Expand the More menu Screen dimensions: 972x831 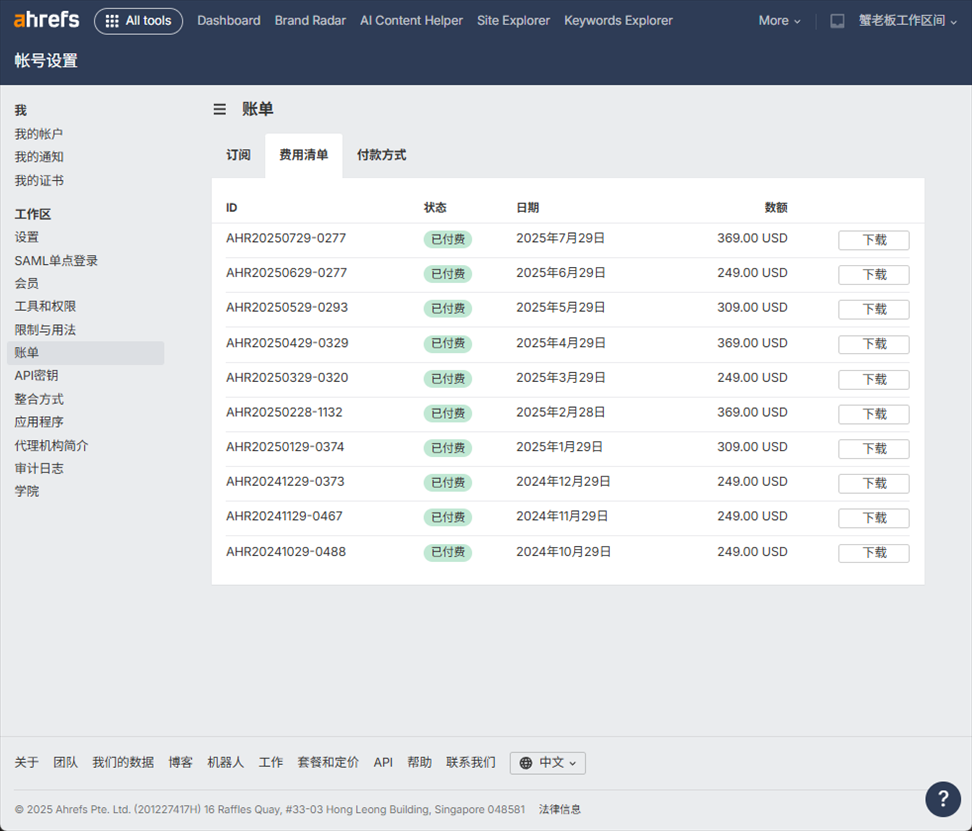[779, 20]
